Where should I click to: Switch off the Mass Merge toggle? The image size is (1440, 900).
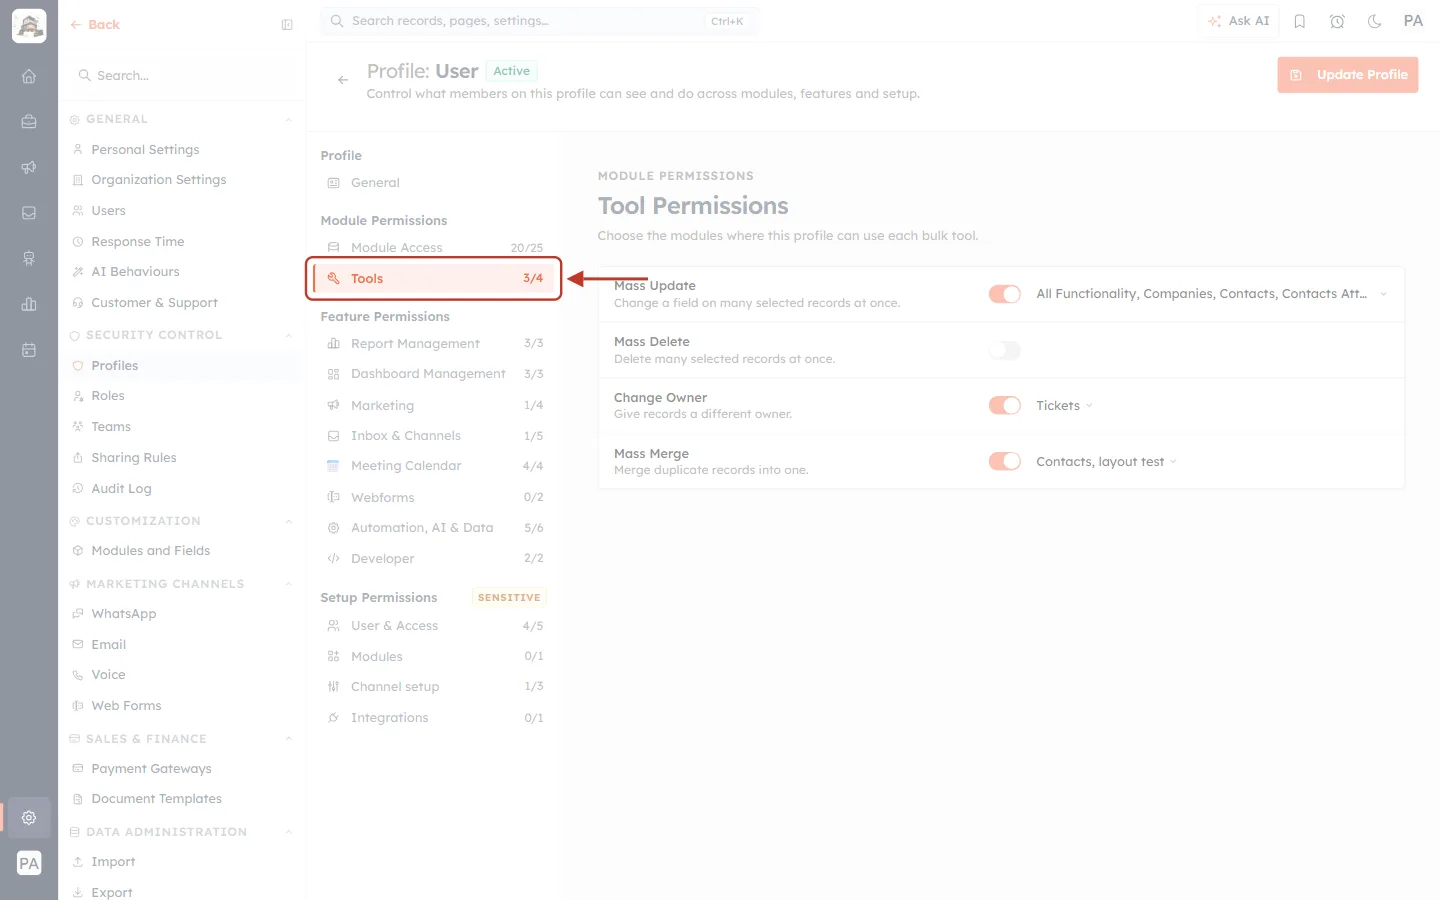[1004, 461]
